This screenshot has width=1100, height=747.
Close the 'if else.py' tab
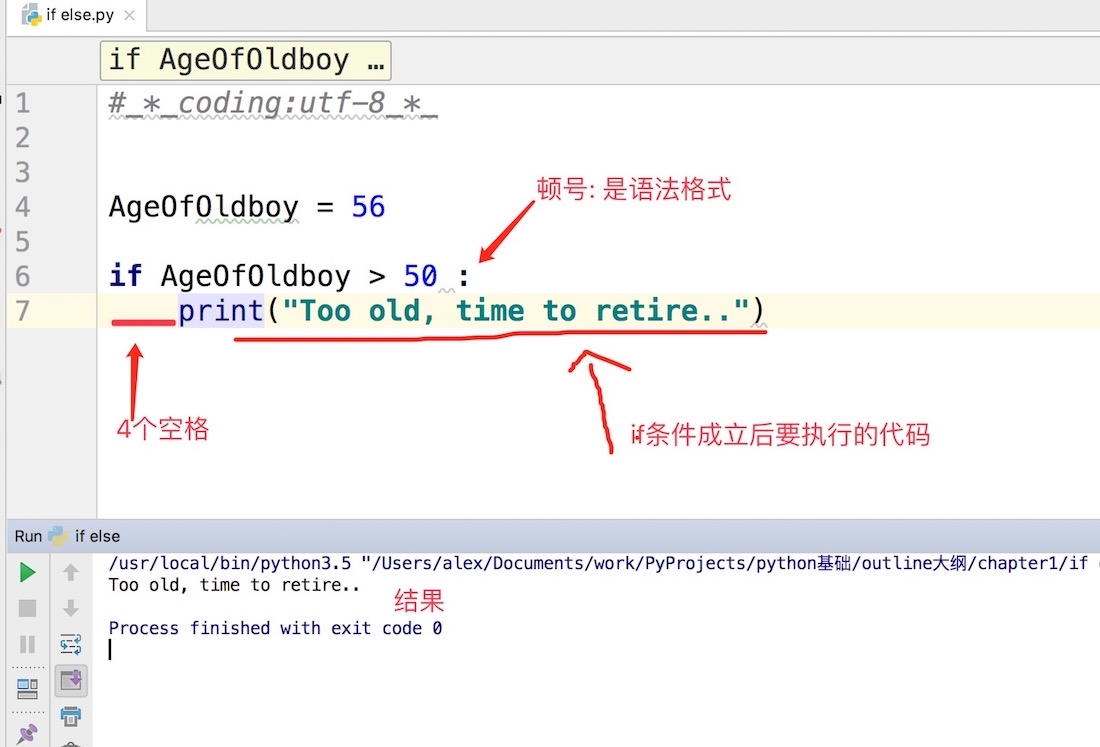129,15
